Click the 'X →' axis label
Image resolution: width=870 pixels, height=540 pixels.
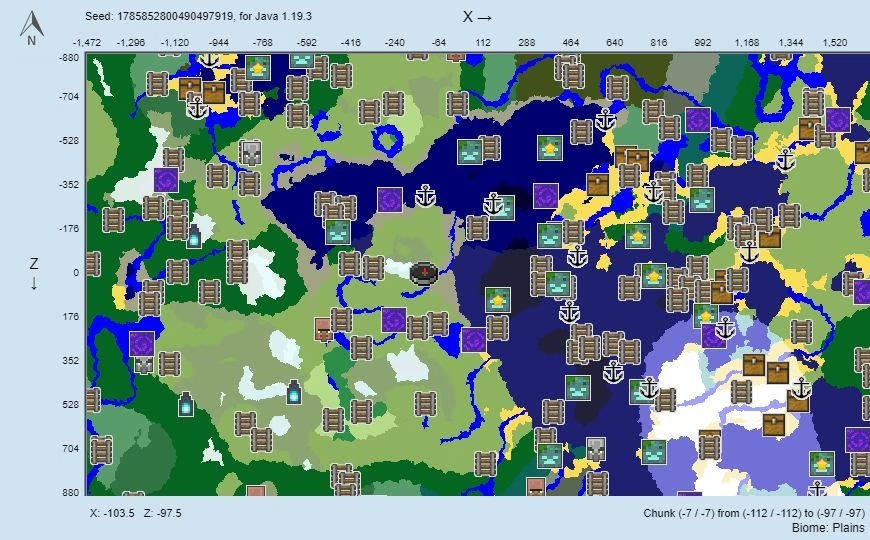pos(477,17)
